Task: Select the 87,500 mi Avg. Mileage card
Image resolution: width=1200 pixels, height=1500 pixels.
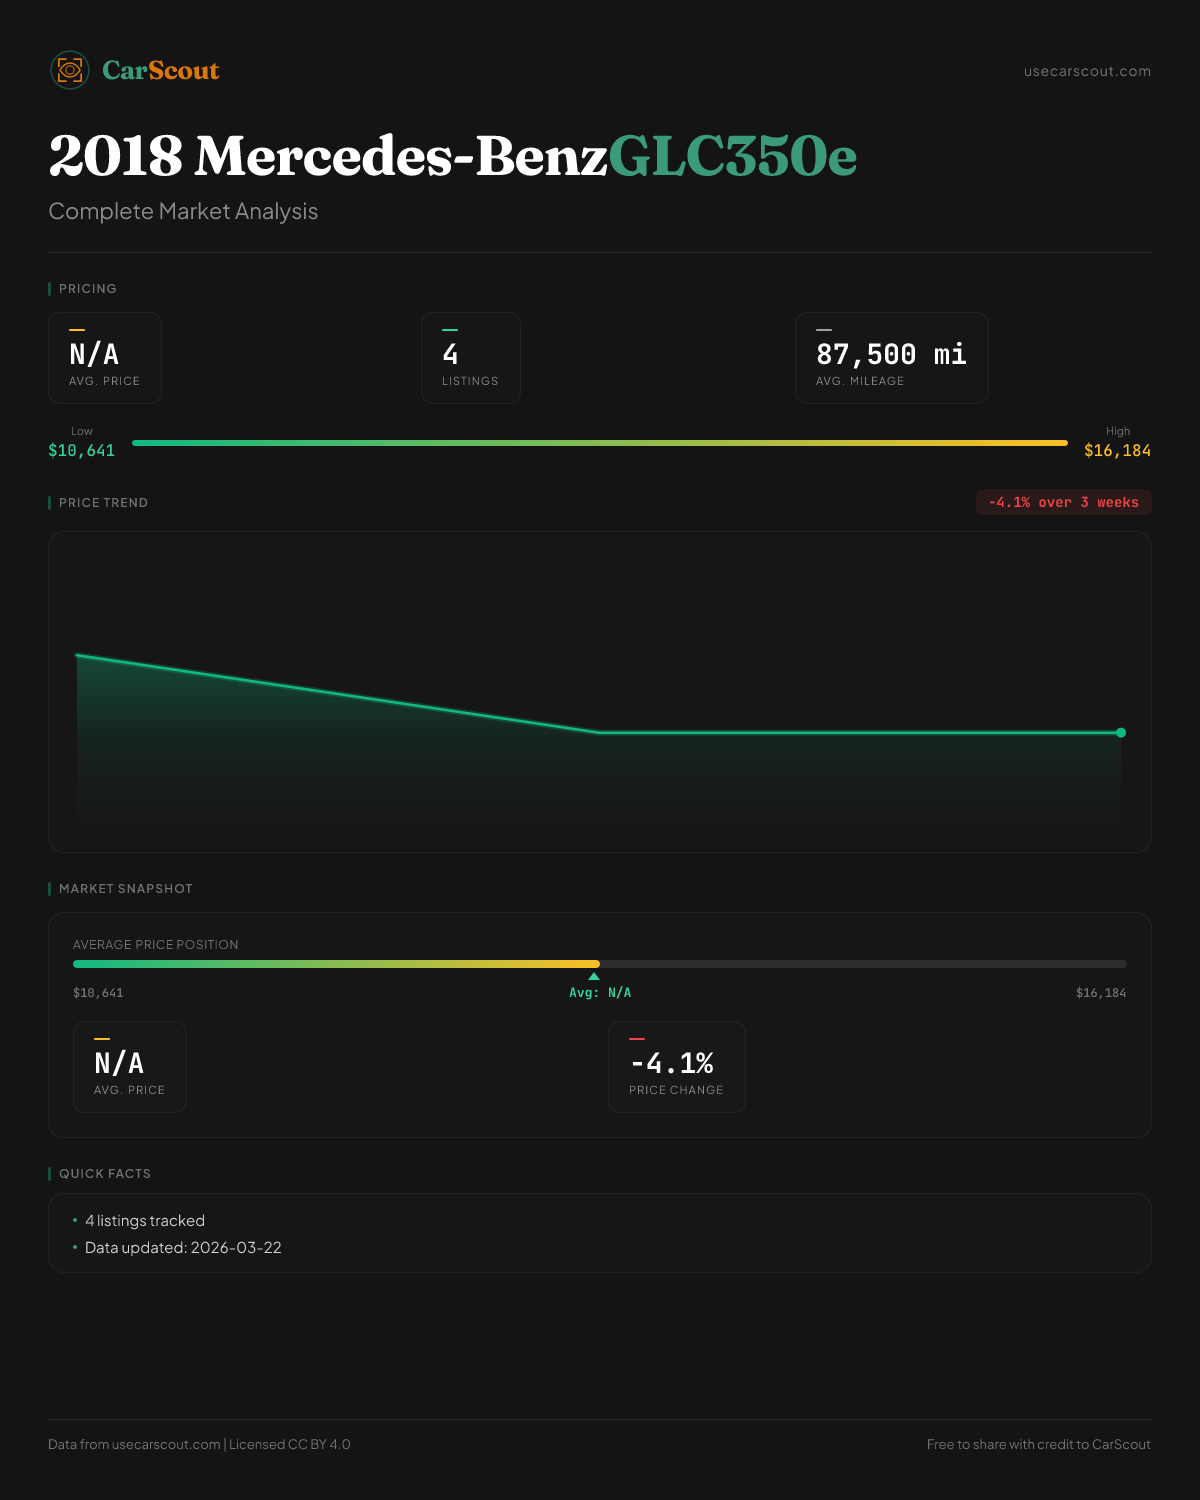Action: click(891, 358)
